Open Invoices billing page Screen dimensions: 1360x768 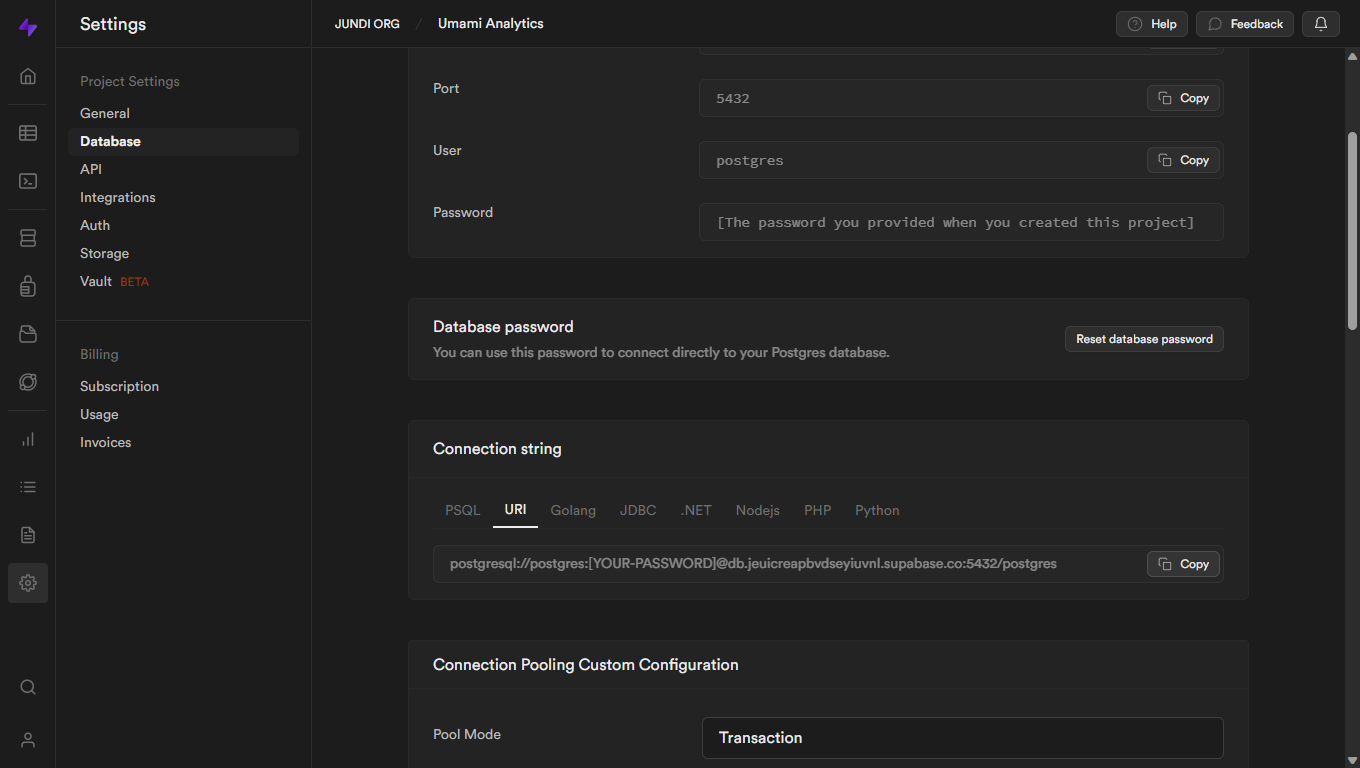click(106, 442)
